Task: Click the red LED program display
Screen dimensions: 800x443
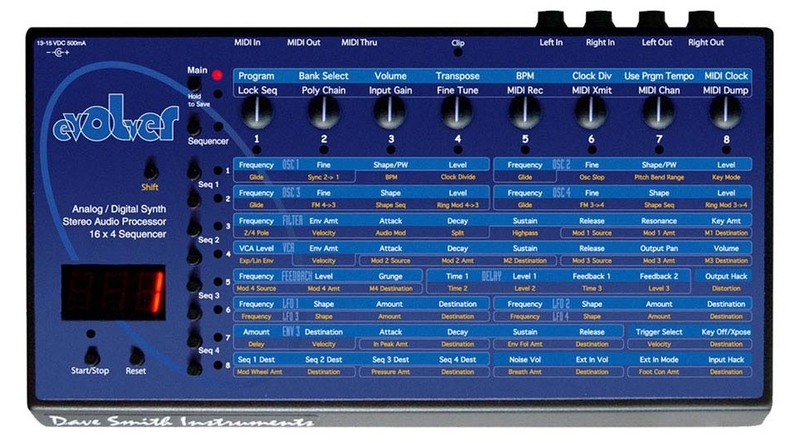Action: pyautogui.click(x=113, y=292)
